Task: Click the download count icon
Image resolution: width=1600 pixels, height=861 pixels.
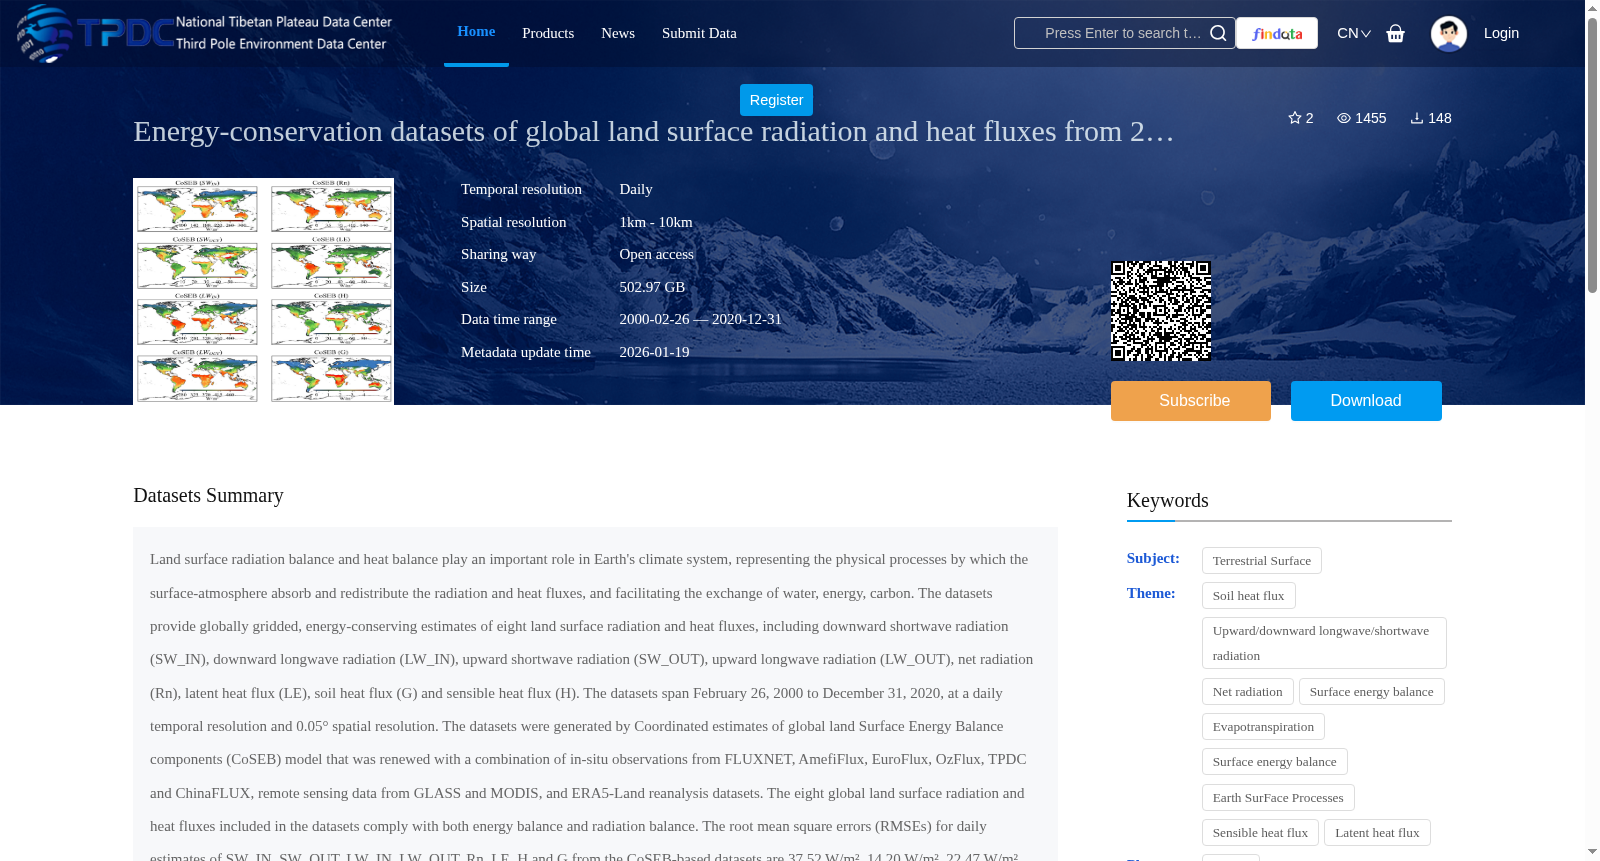Action: tap(1417, 118)
